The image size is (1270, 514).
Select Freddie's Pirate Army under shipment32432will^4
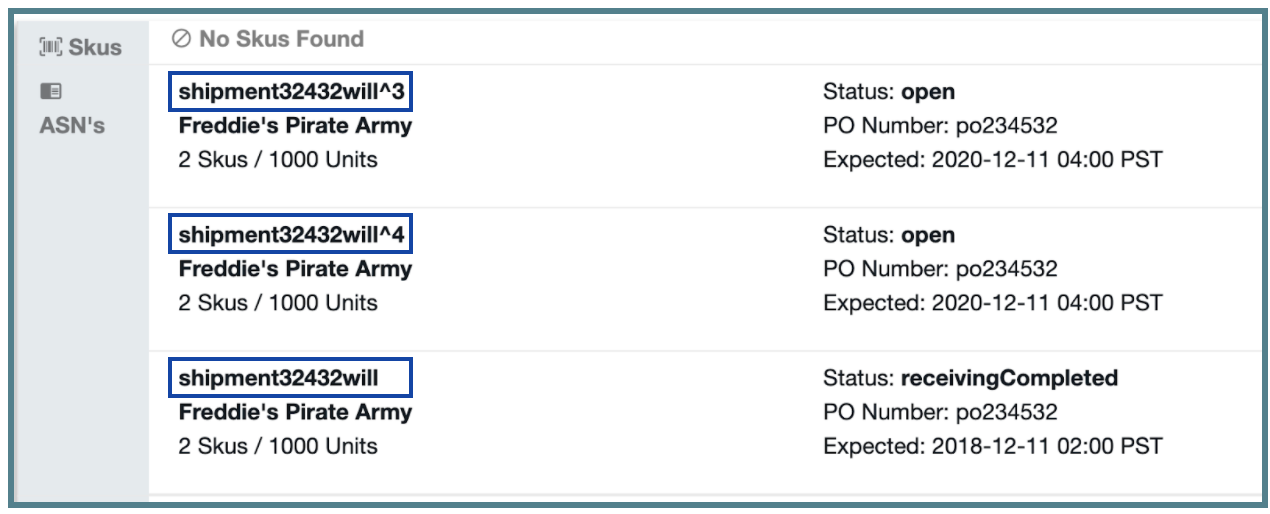pyautogui.click(x=295, y=269)
